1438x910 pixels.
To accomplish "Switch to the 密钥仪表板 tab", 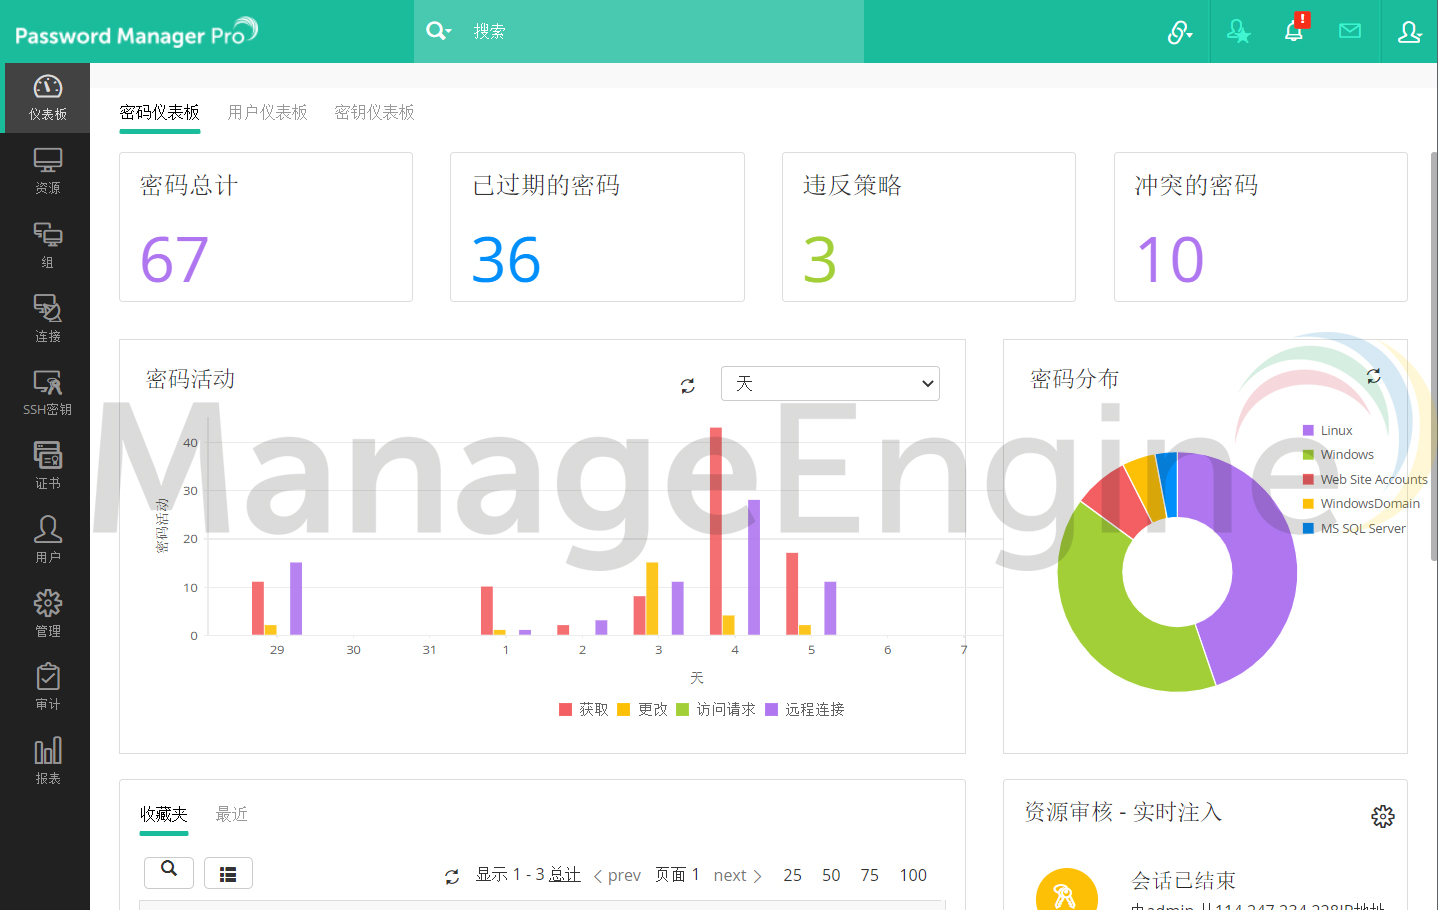I will [375, 112].
